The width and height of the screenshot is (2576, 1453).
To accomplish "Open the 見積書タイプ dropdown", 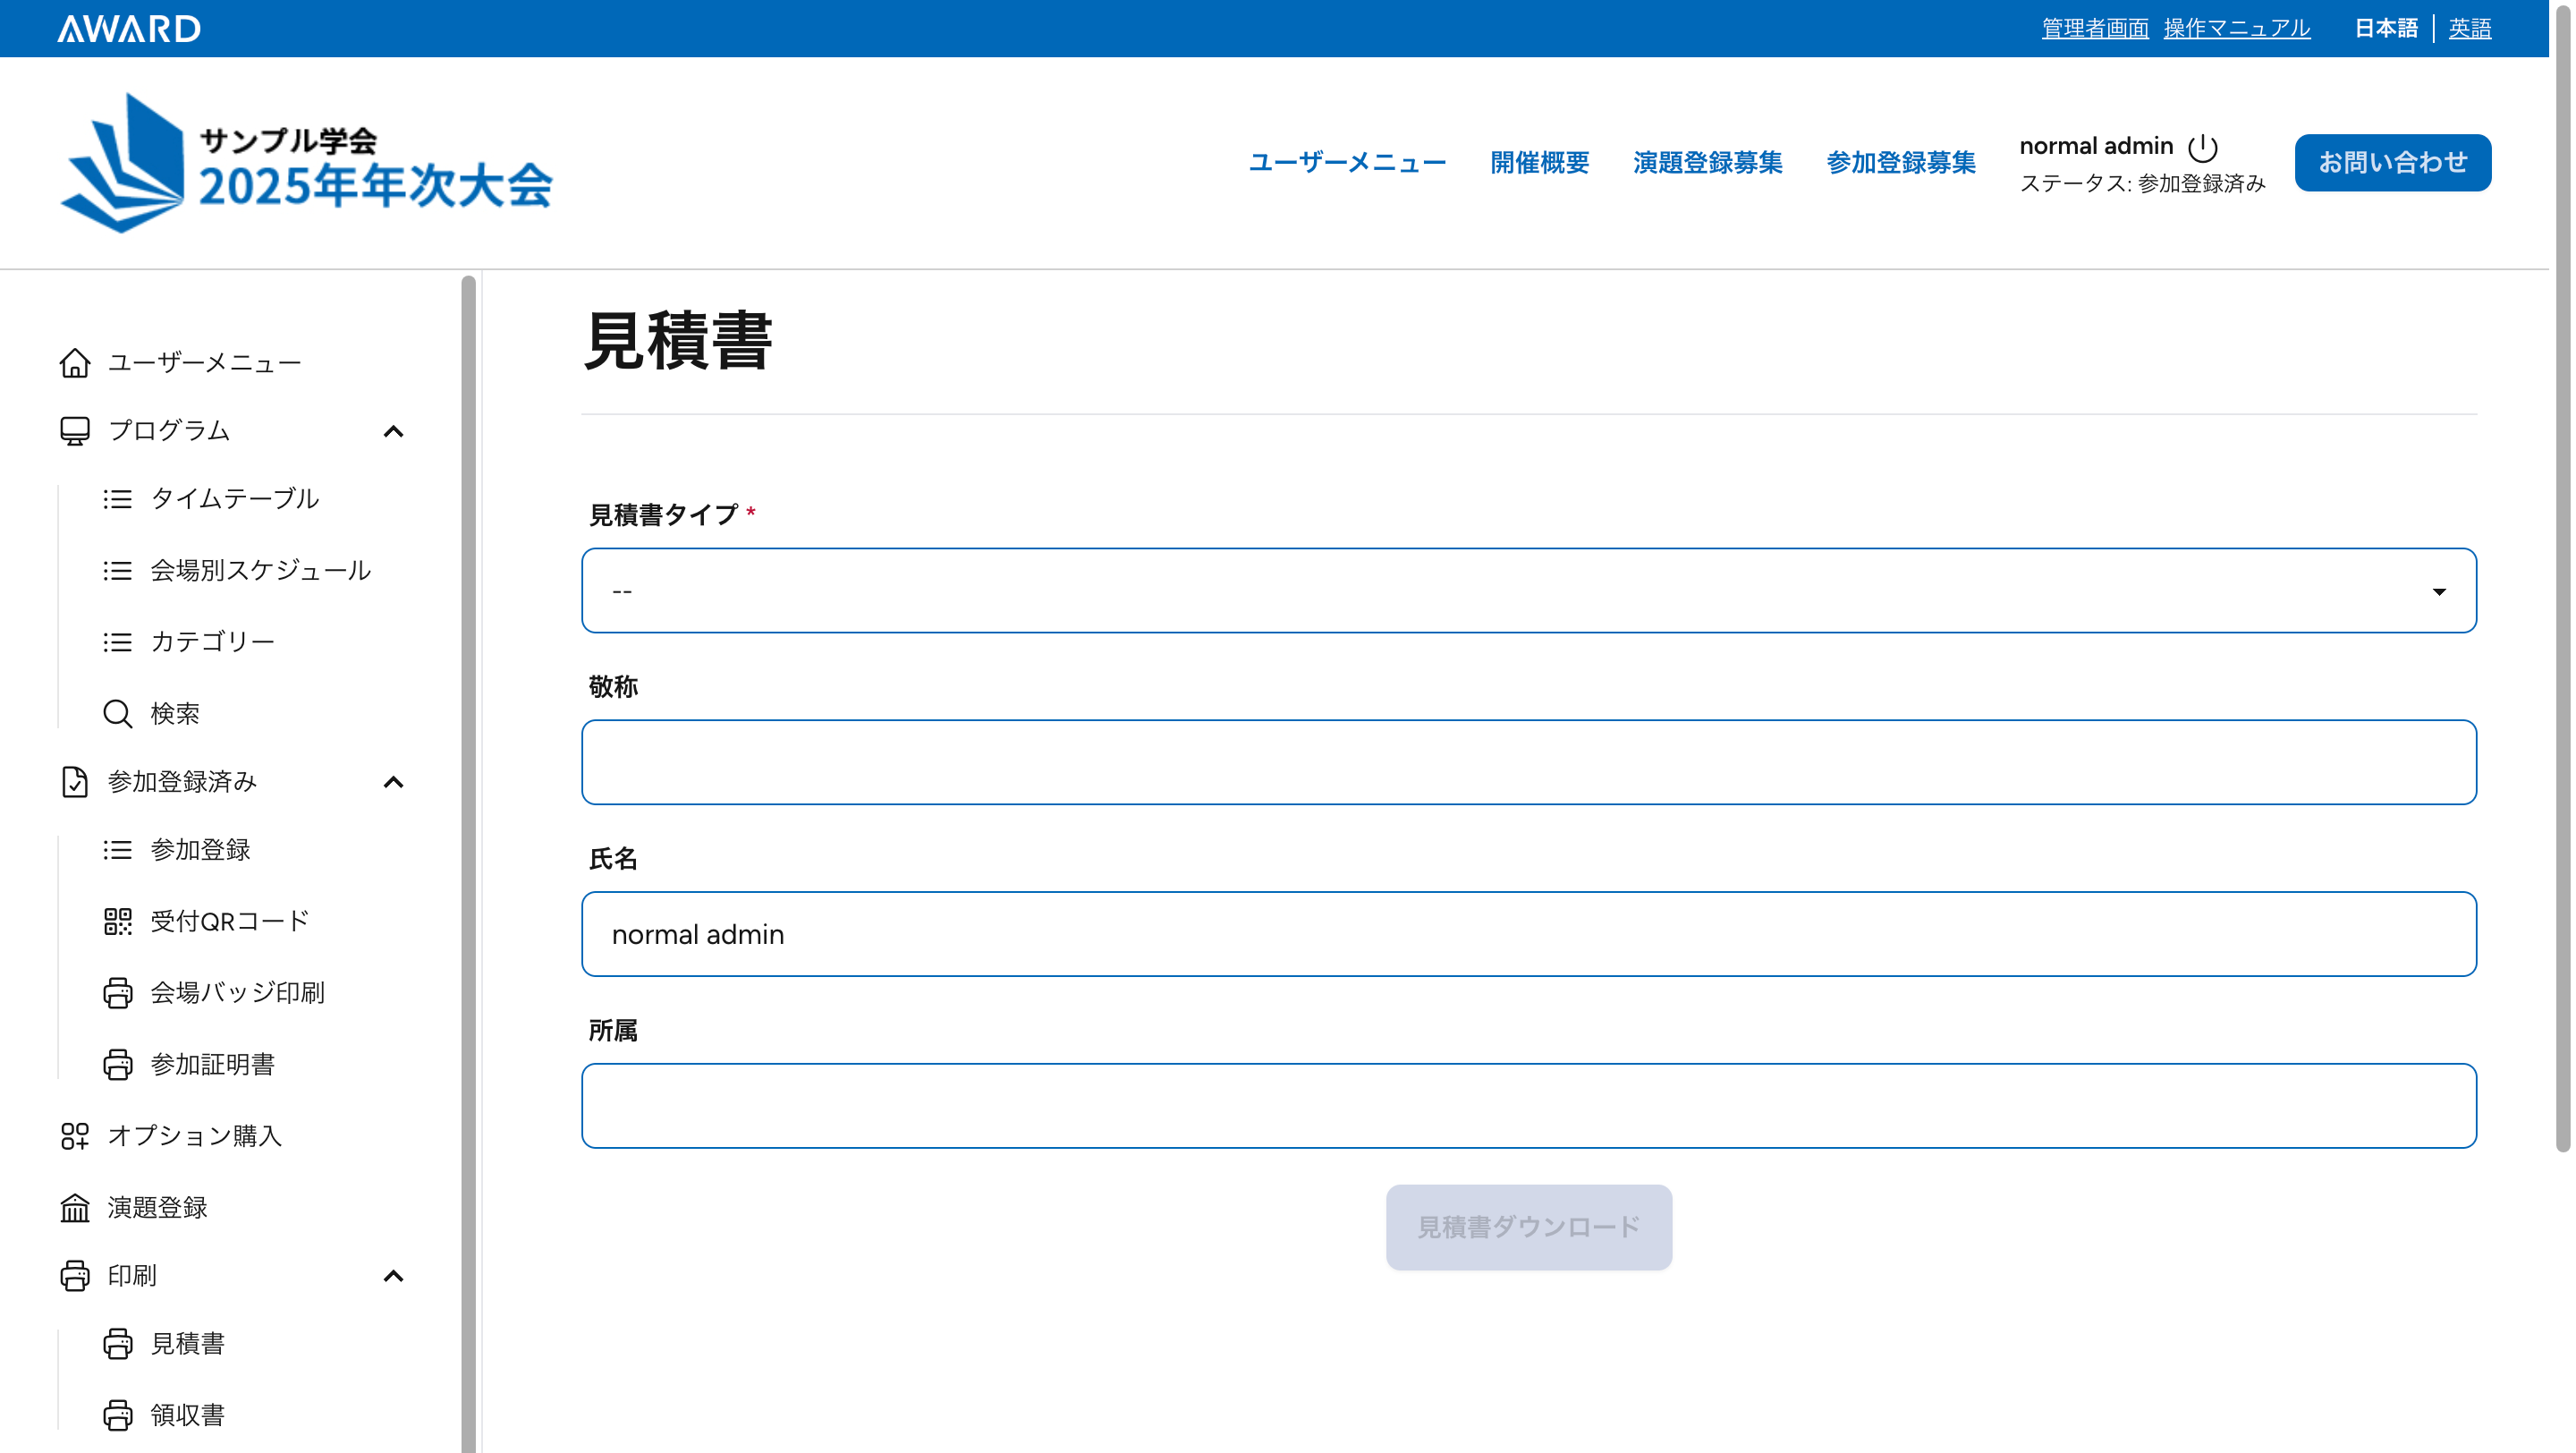I will click(x=1529, y=591).
